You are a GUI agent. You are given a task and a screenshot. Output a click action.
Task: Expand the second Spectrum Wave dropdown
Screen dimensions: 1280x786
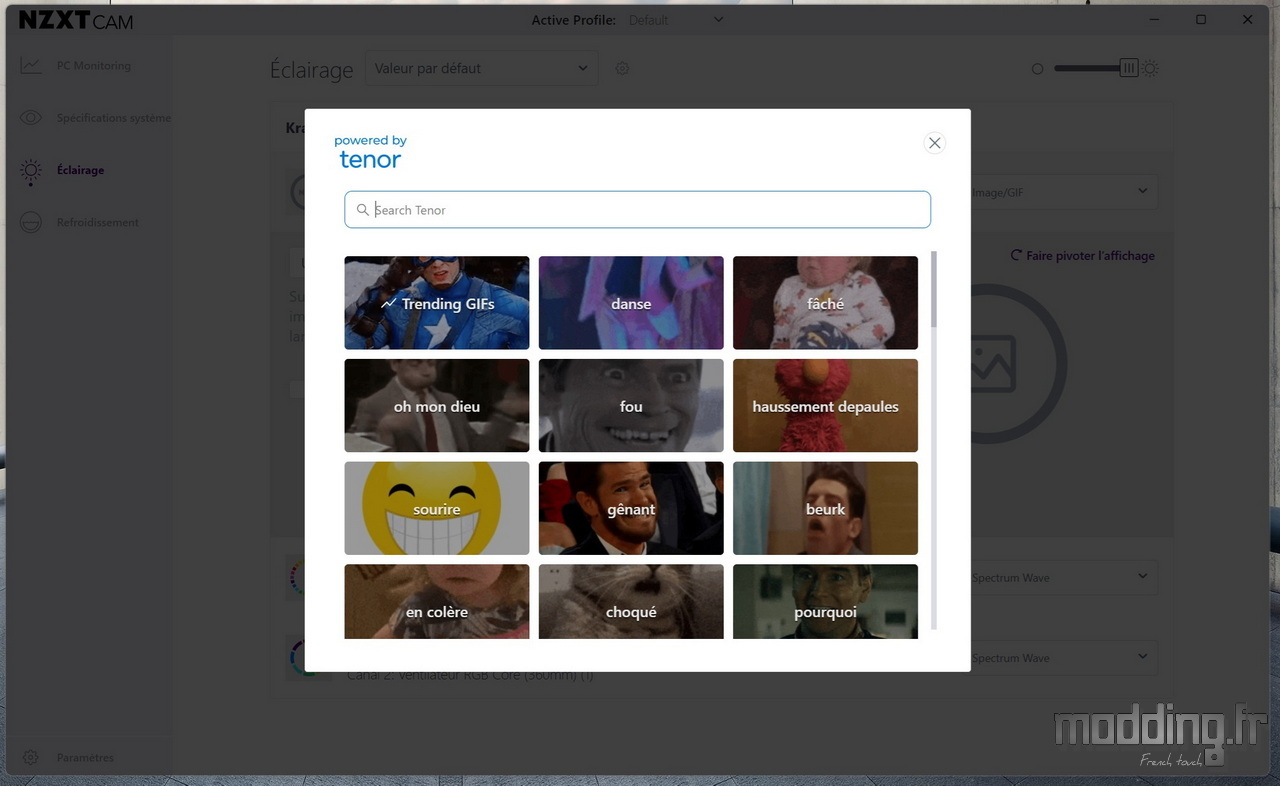1064,658
